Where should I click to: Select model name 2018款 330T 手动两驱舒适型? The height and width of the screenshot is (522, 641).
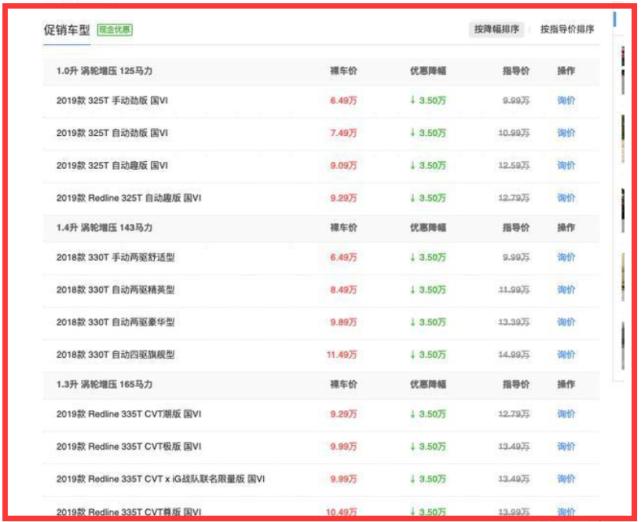(x=115, y=257)
